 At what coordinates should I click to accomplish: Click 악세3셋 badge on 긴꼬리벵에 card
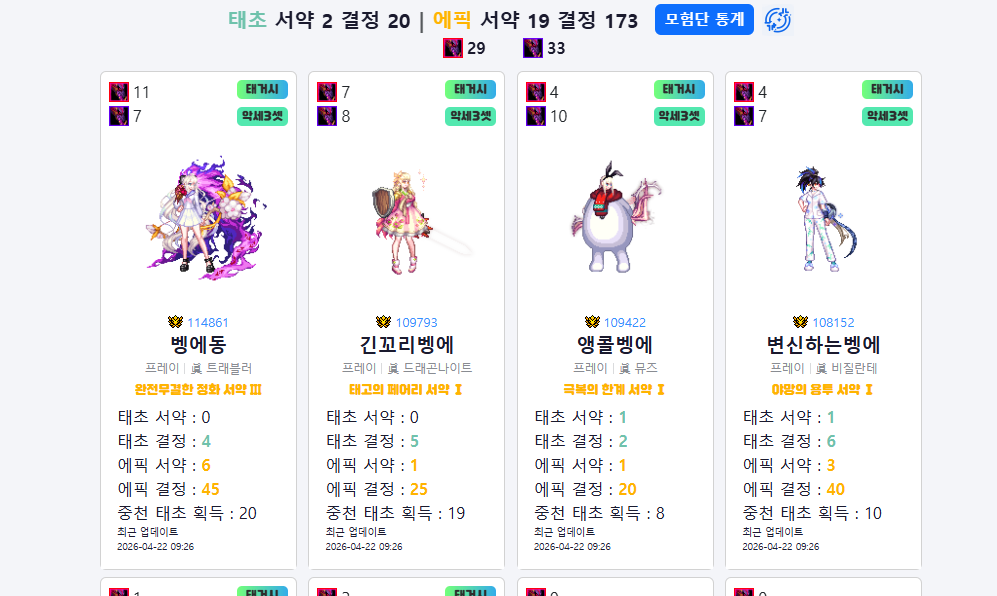pyautogui.click(x=471, y=116)
